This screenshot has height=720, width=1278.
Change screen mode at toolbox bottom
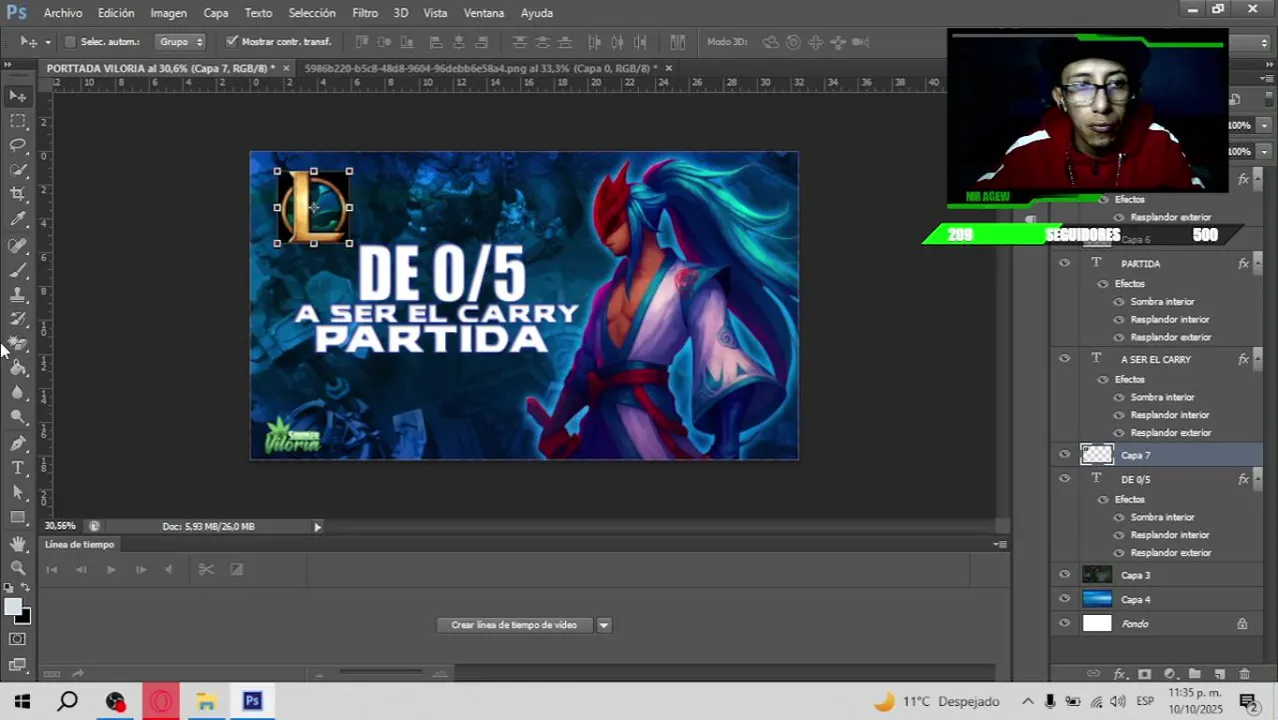click(x=18, y=664)
